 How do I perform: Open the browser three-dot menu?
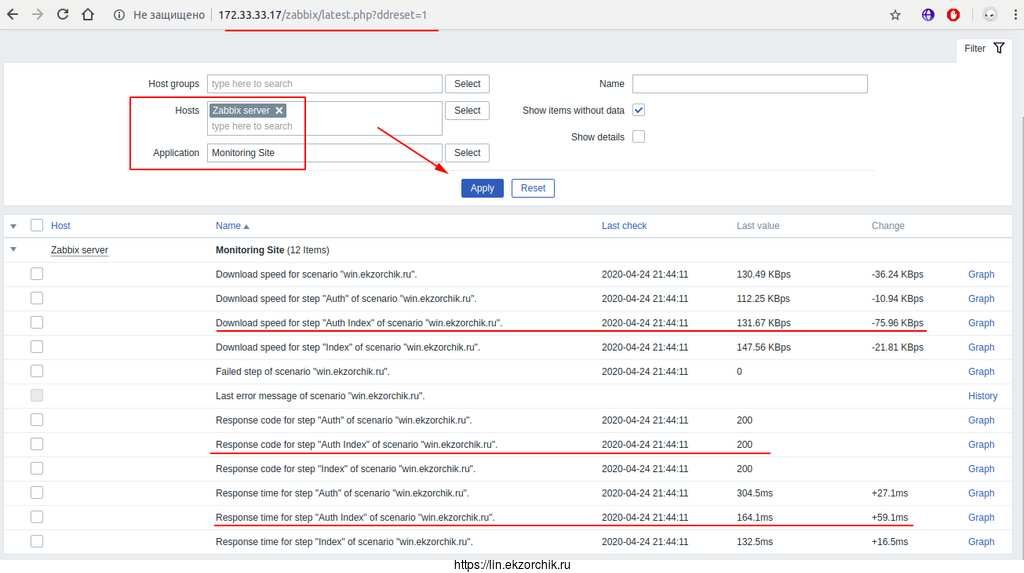tap(1015, 15)
